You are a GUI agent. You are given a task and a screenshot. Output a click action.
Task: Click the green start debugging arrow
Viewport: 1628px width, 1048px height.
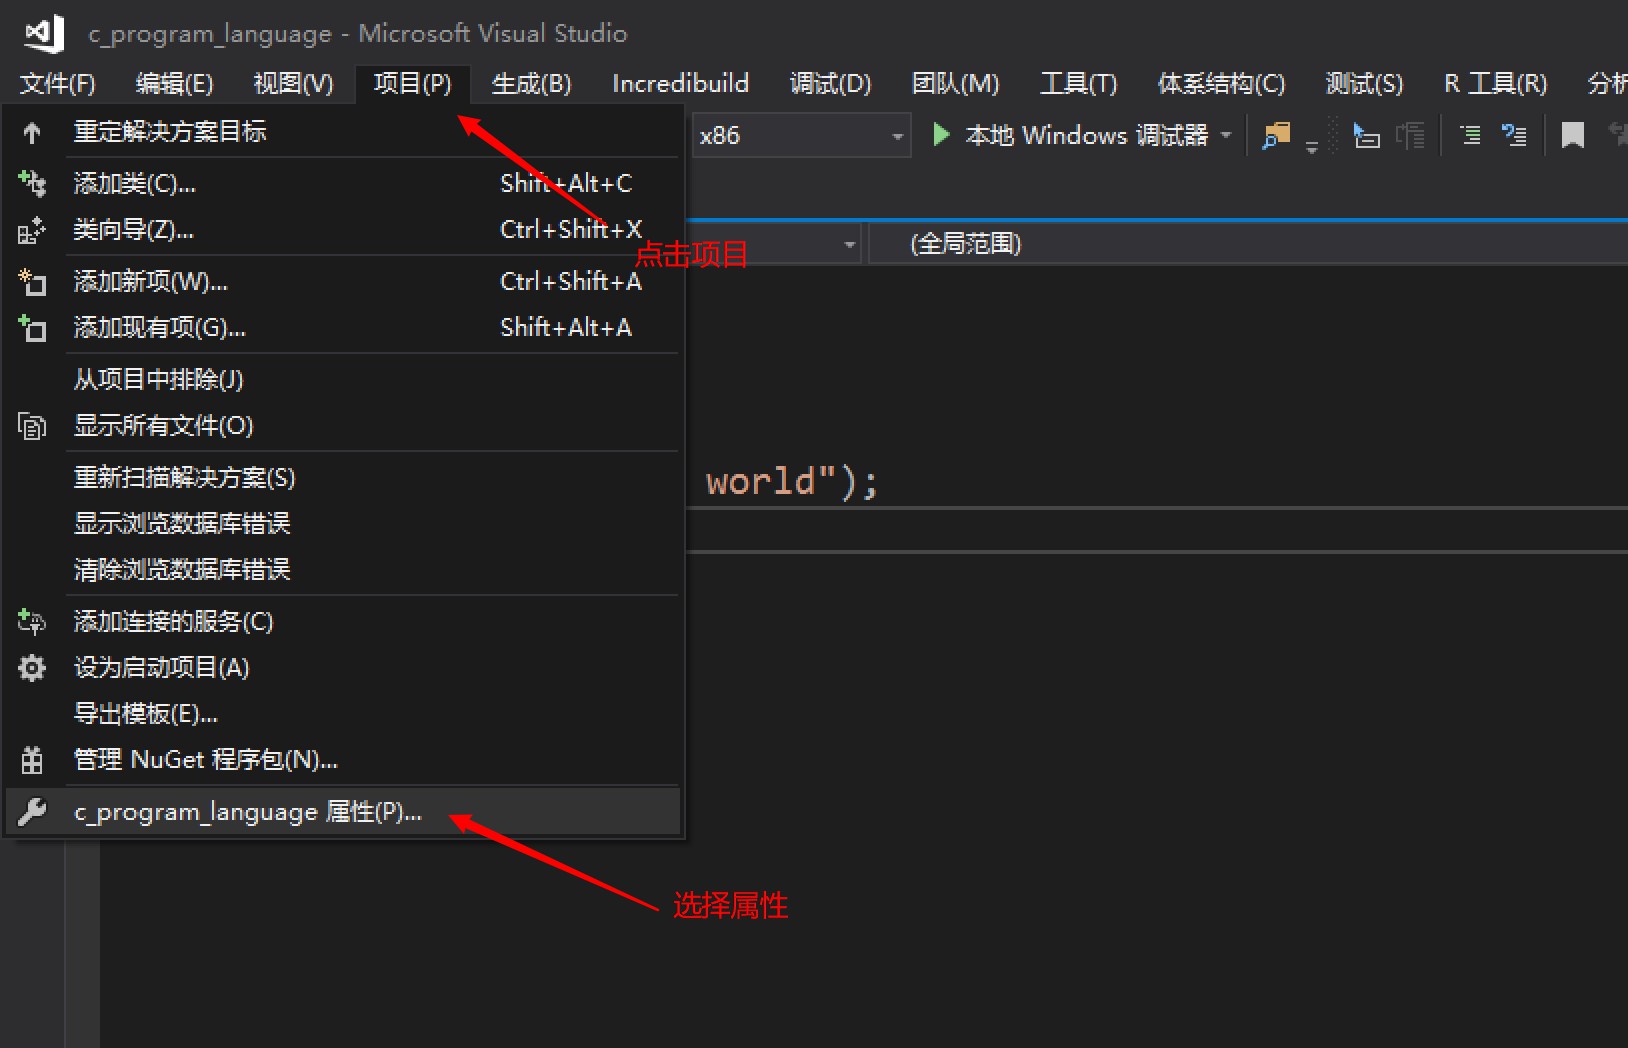point(940,134)
